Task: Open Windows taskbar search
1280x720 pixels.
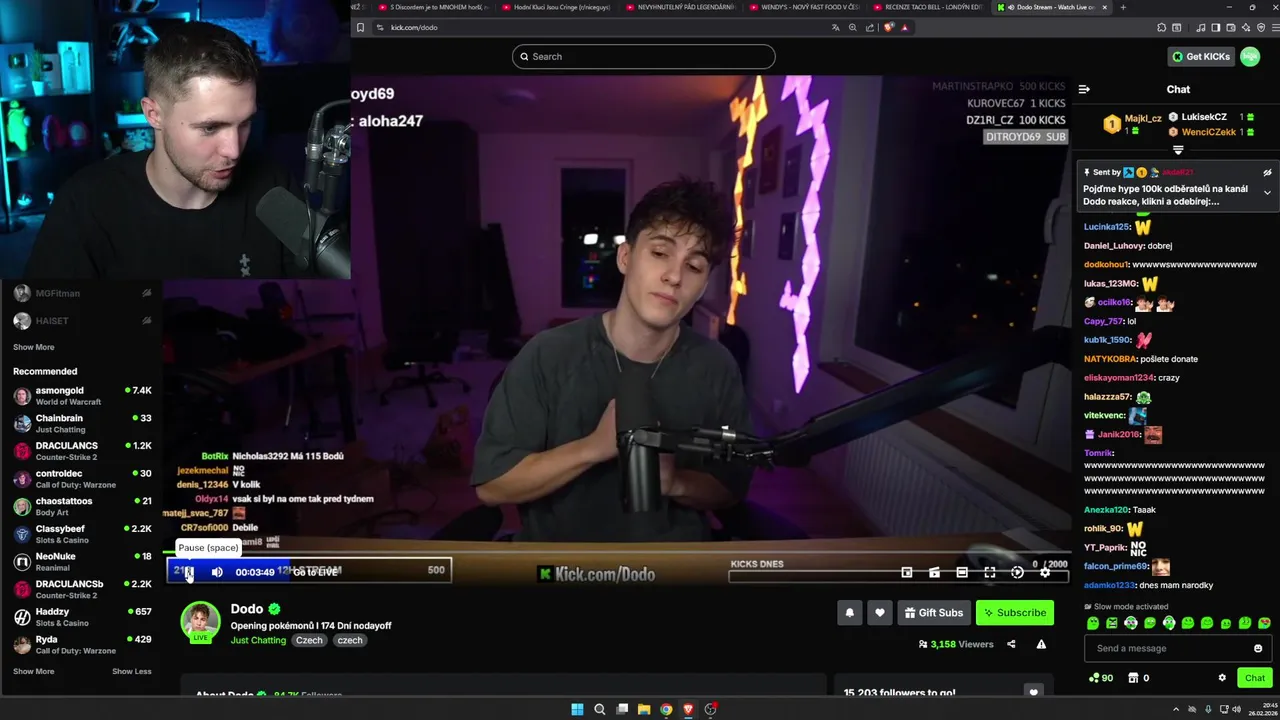Action: tap(600, 709)
